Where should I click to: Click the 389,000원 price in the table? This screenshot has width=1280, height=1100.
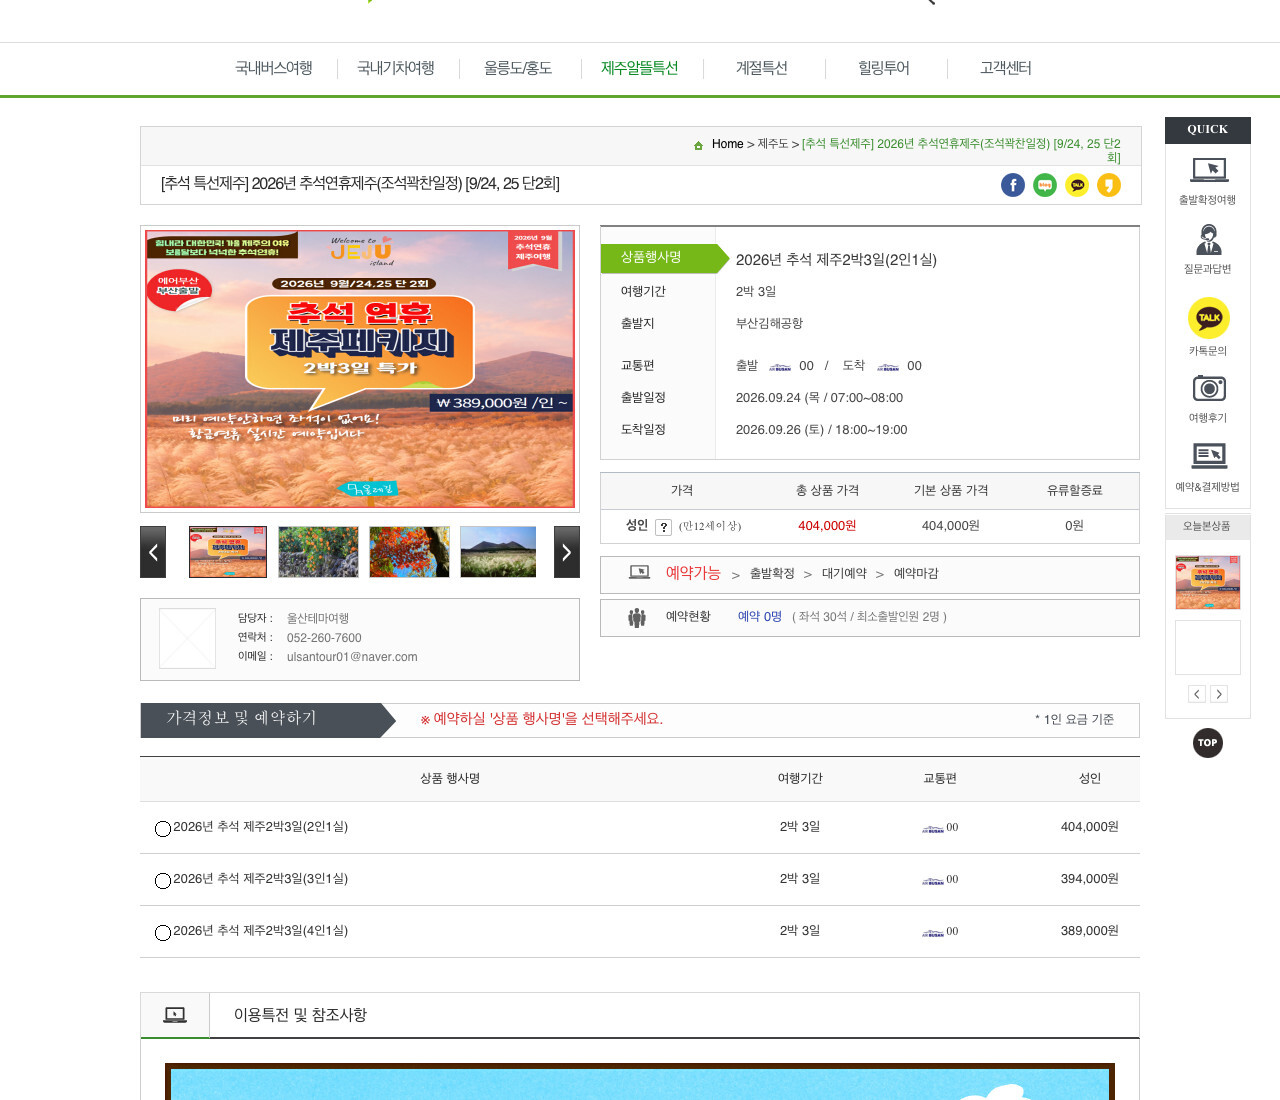tap(1089, 931)
